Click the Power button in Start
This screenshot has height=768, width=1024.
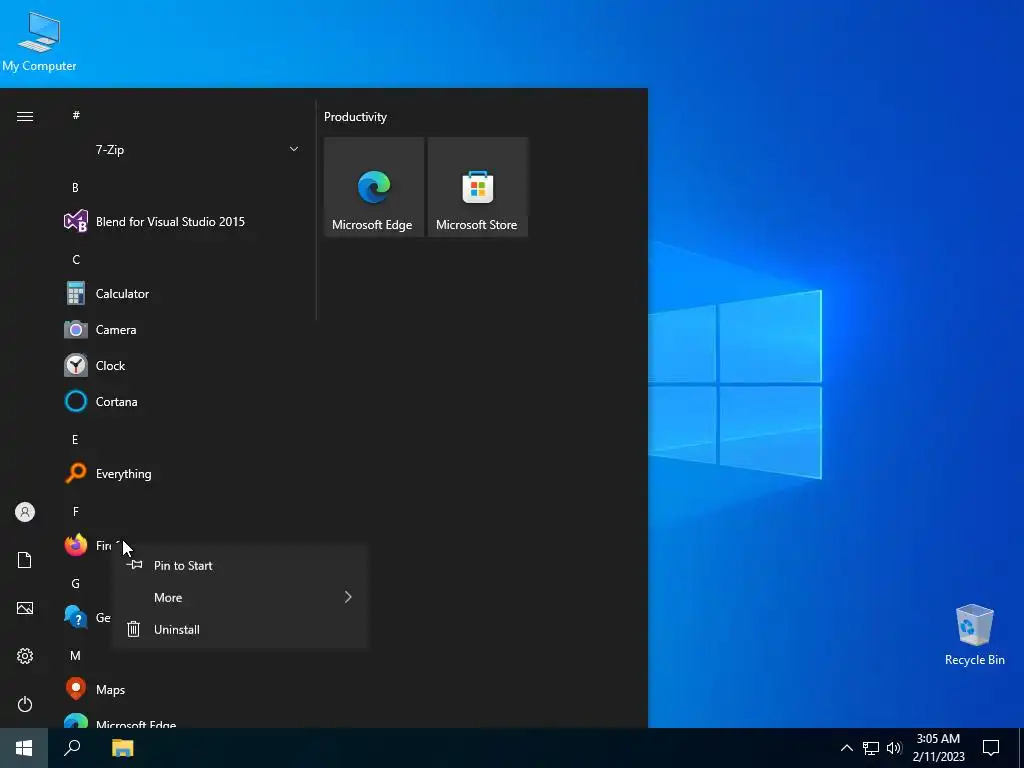point(25,704)
